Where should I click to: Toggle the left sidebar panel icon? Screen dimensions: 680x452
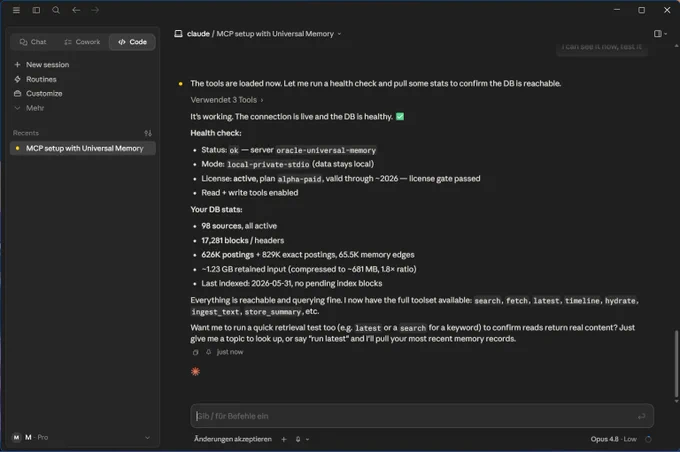36,10
